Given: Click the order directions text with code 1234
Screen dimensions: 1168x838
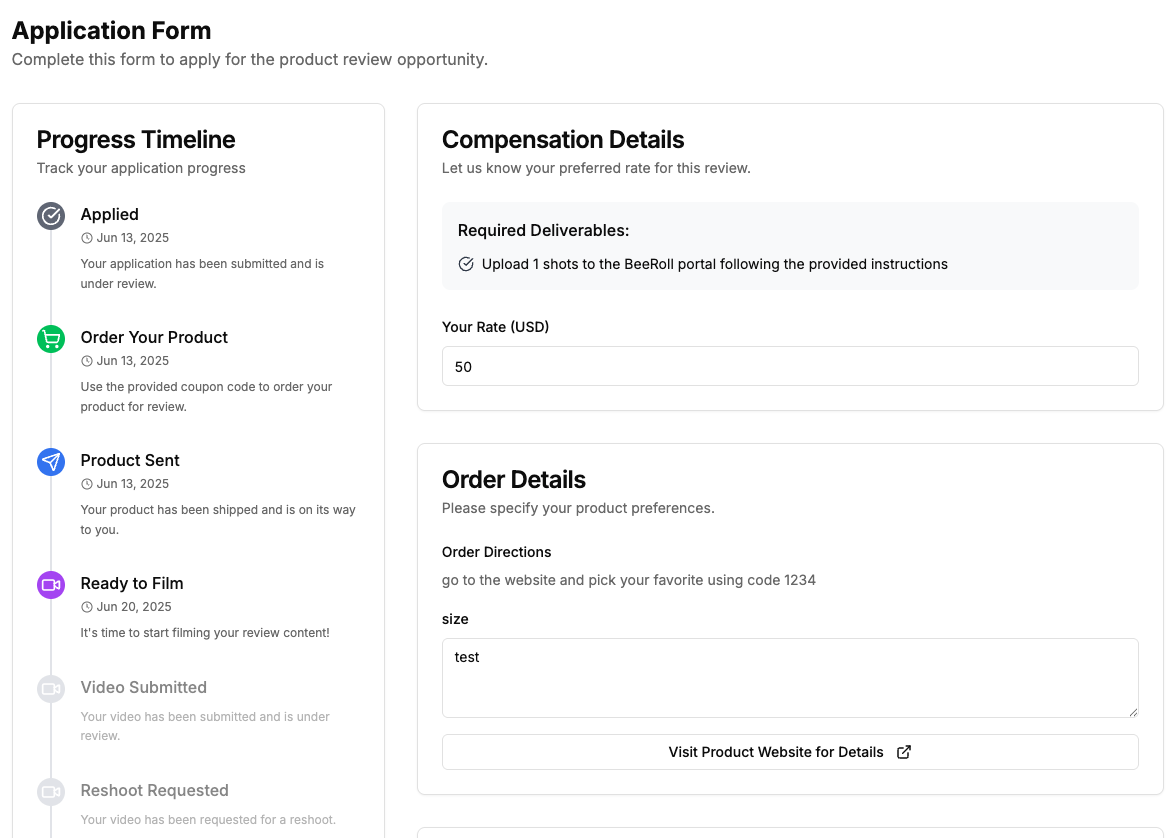Looking at the screenshot, I should tap(629, 580).
